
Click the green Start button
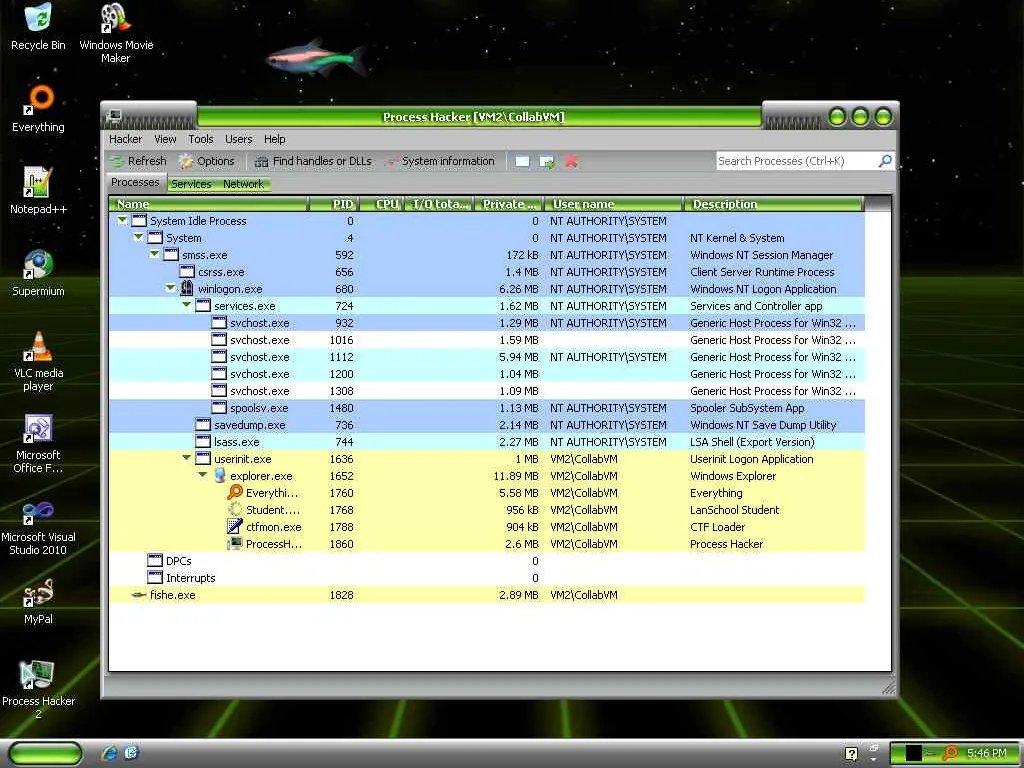[x=45, y=754]
